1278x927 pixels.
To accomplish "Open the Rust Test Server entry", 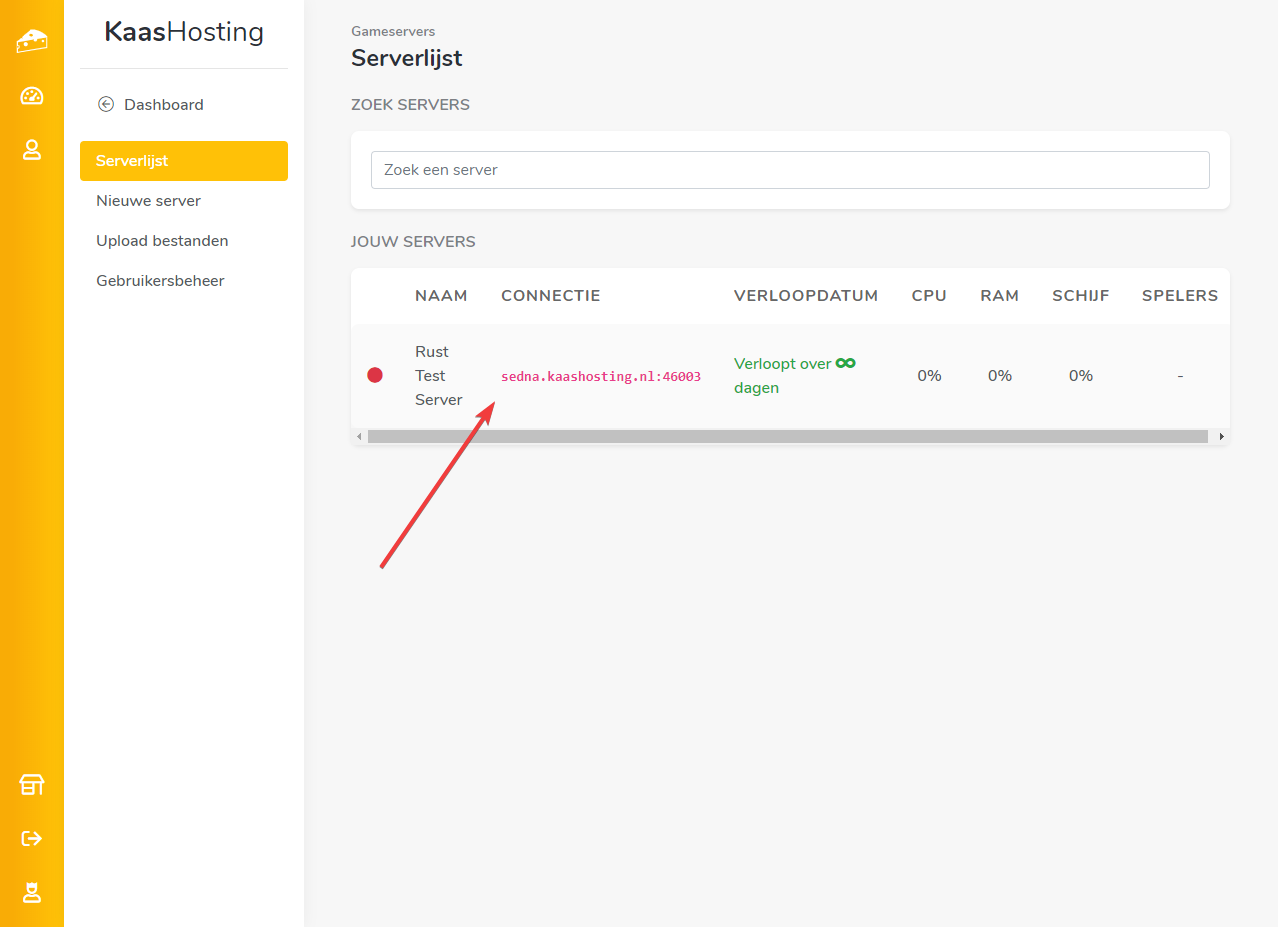I will pos(439,376).
